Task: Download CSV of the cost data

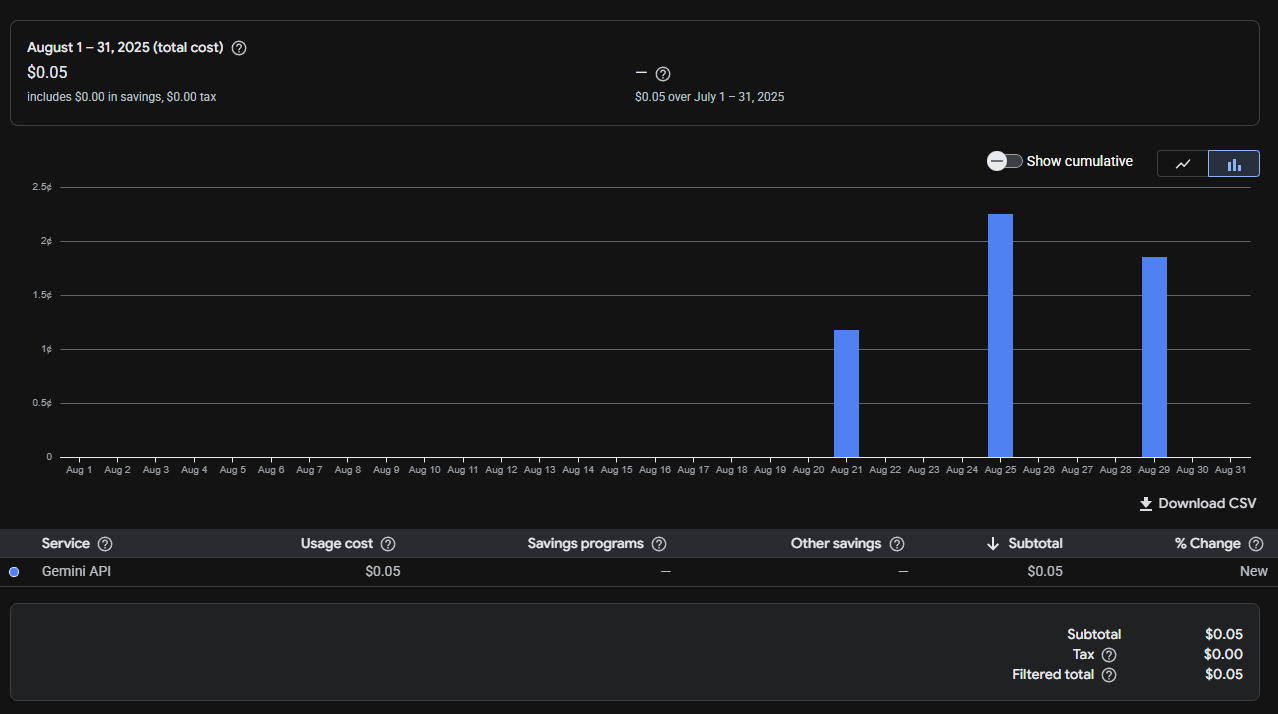Action: (x=1198, y=504)
